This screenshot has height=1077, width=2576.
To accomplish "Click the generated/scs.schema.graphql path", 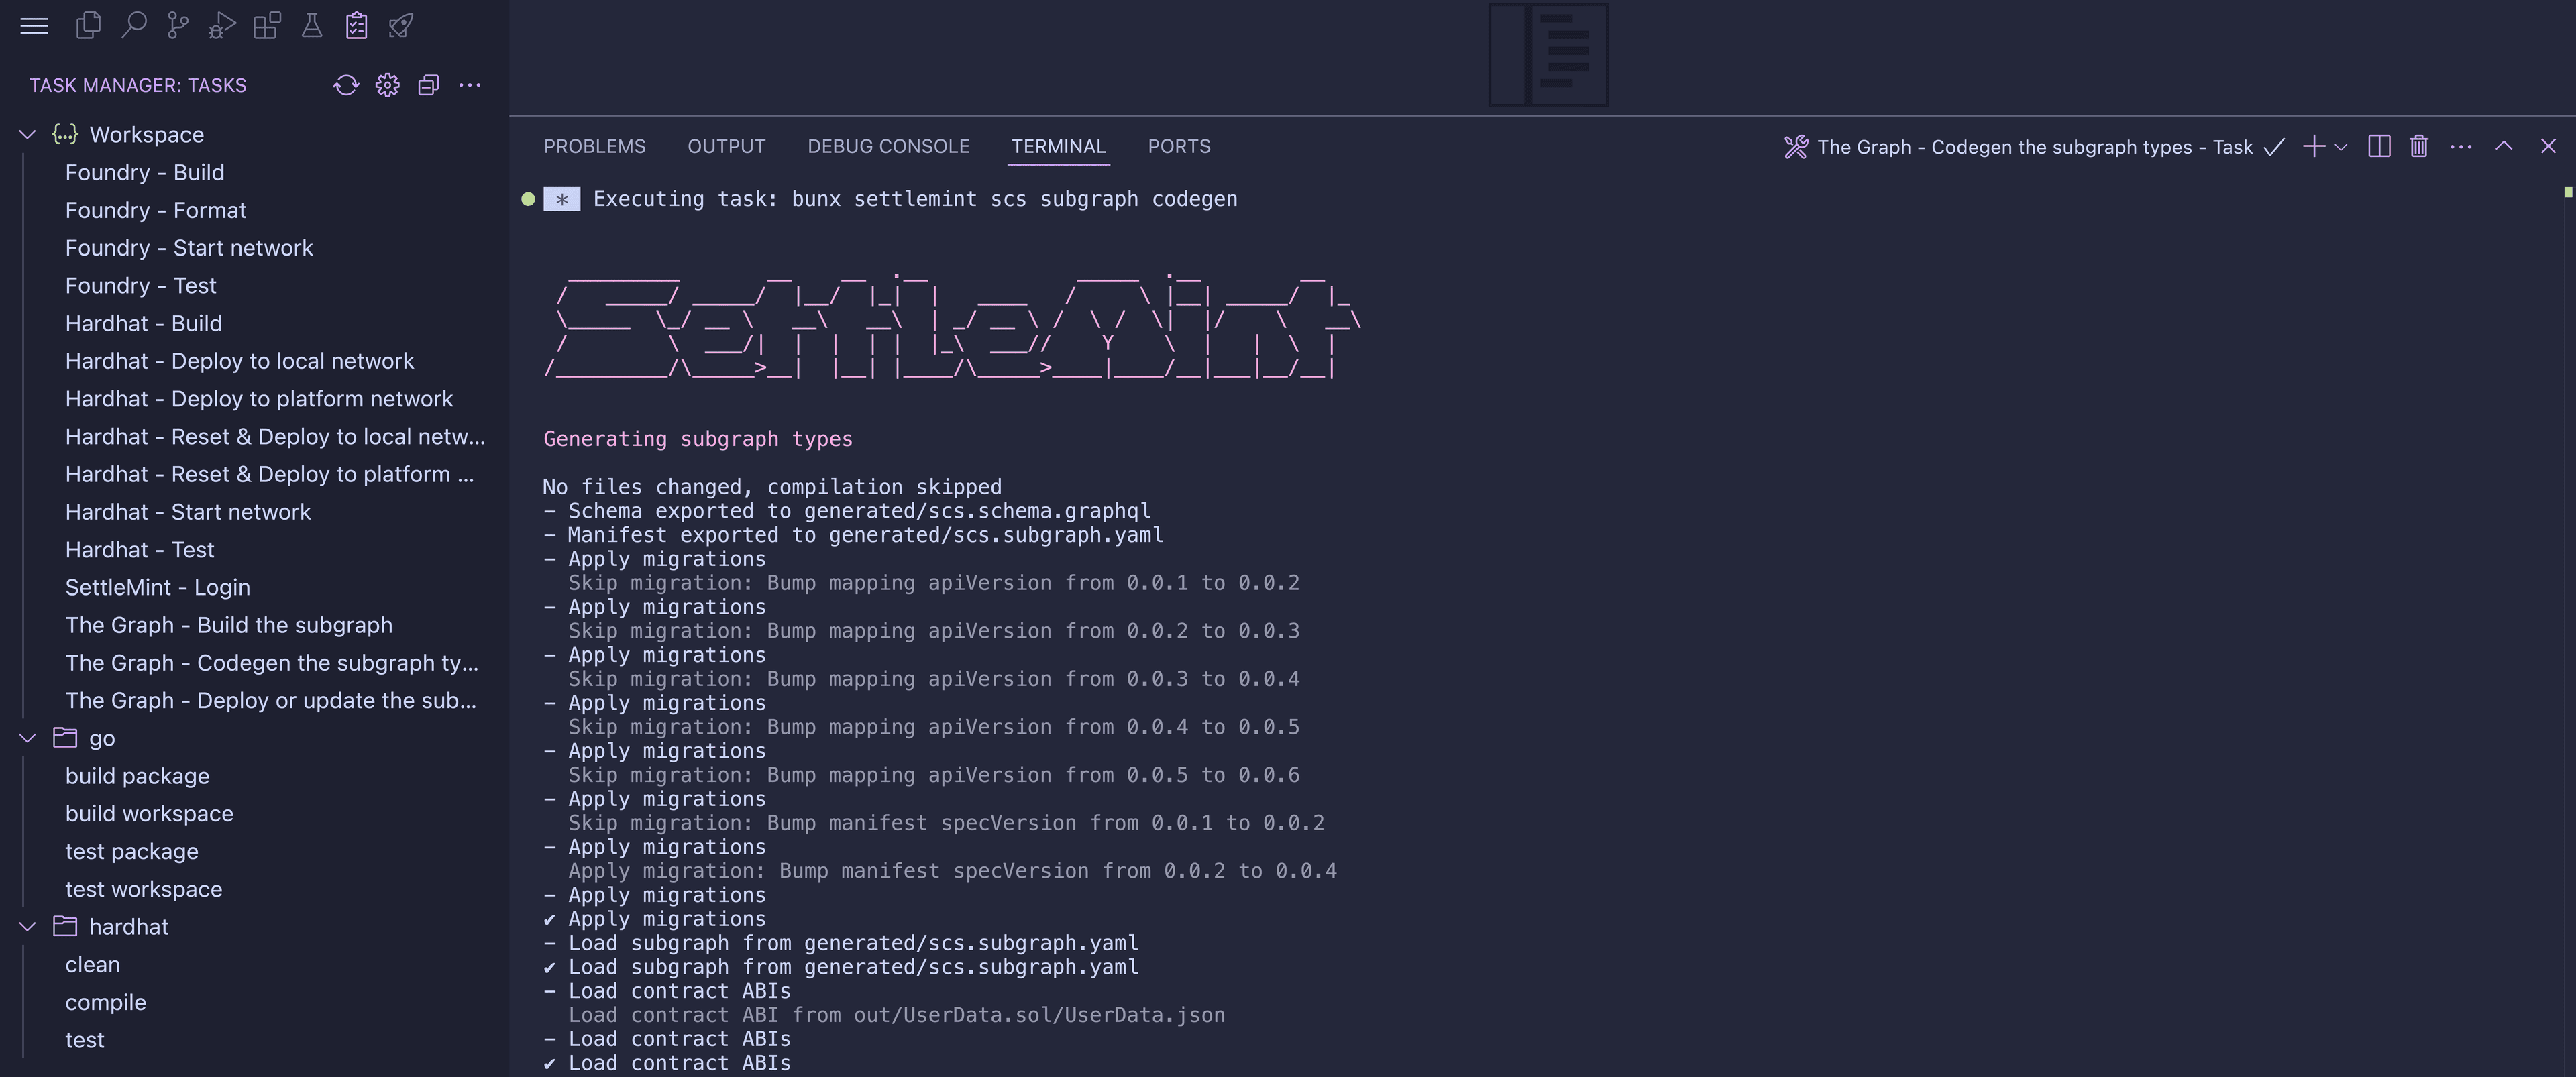I will point(977,511).
